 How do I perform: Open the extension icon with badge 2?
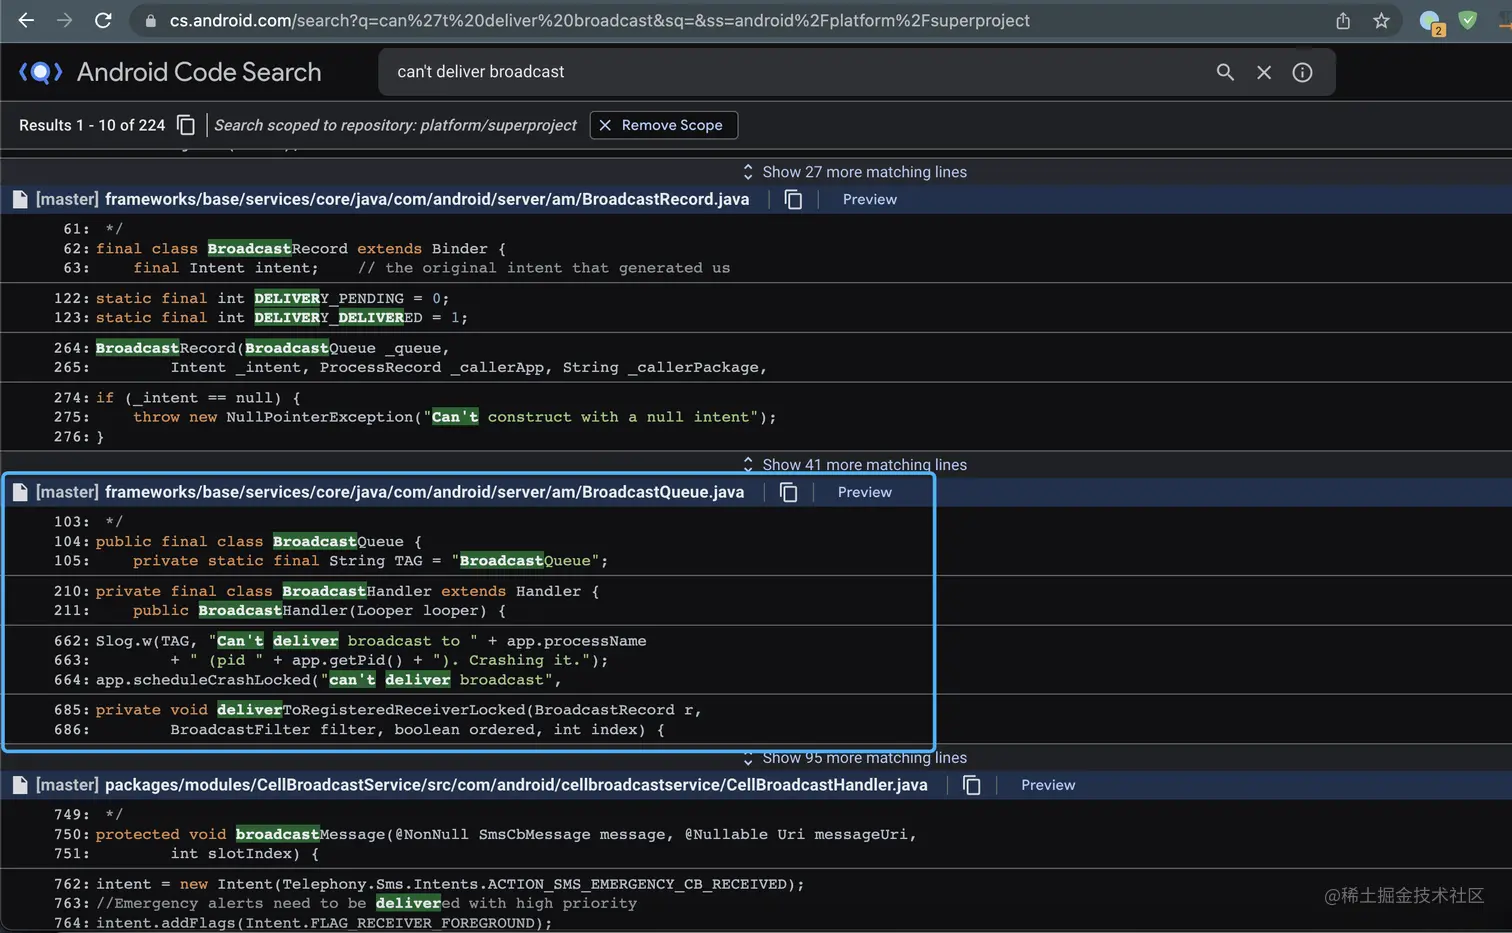[1431, 22]
